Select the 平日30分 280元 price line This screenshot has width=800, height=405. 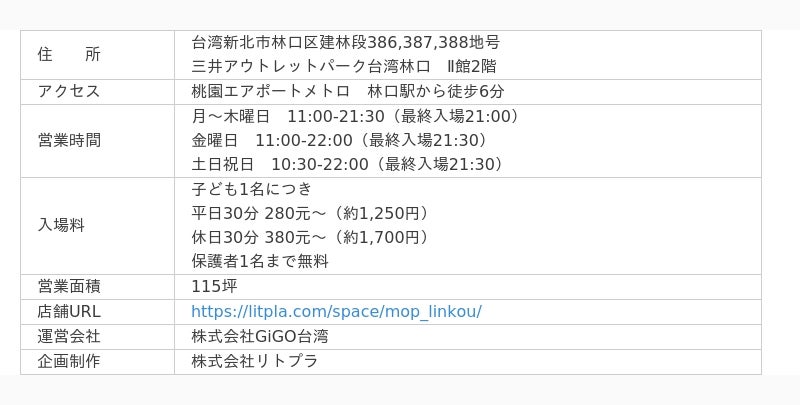point(310,213)
